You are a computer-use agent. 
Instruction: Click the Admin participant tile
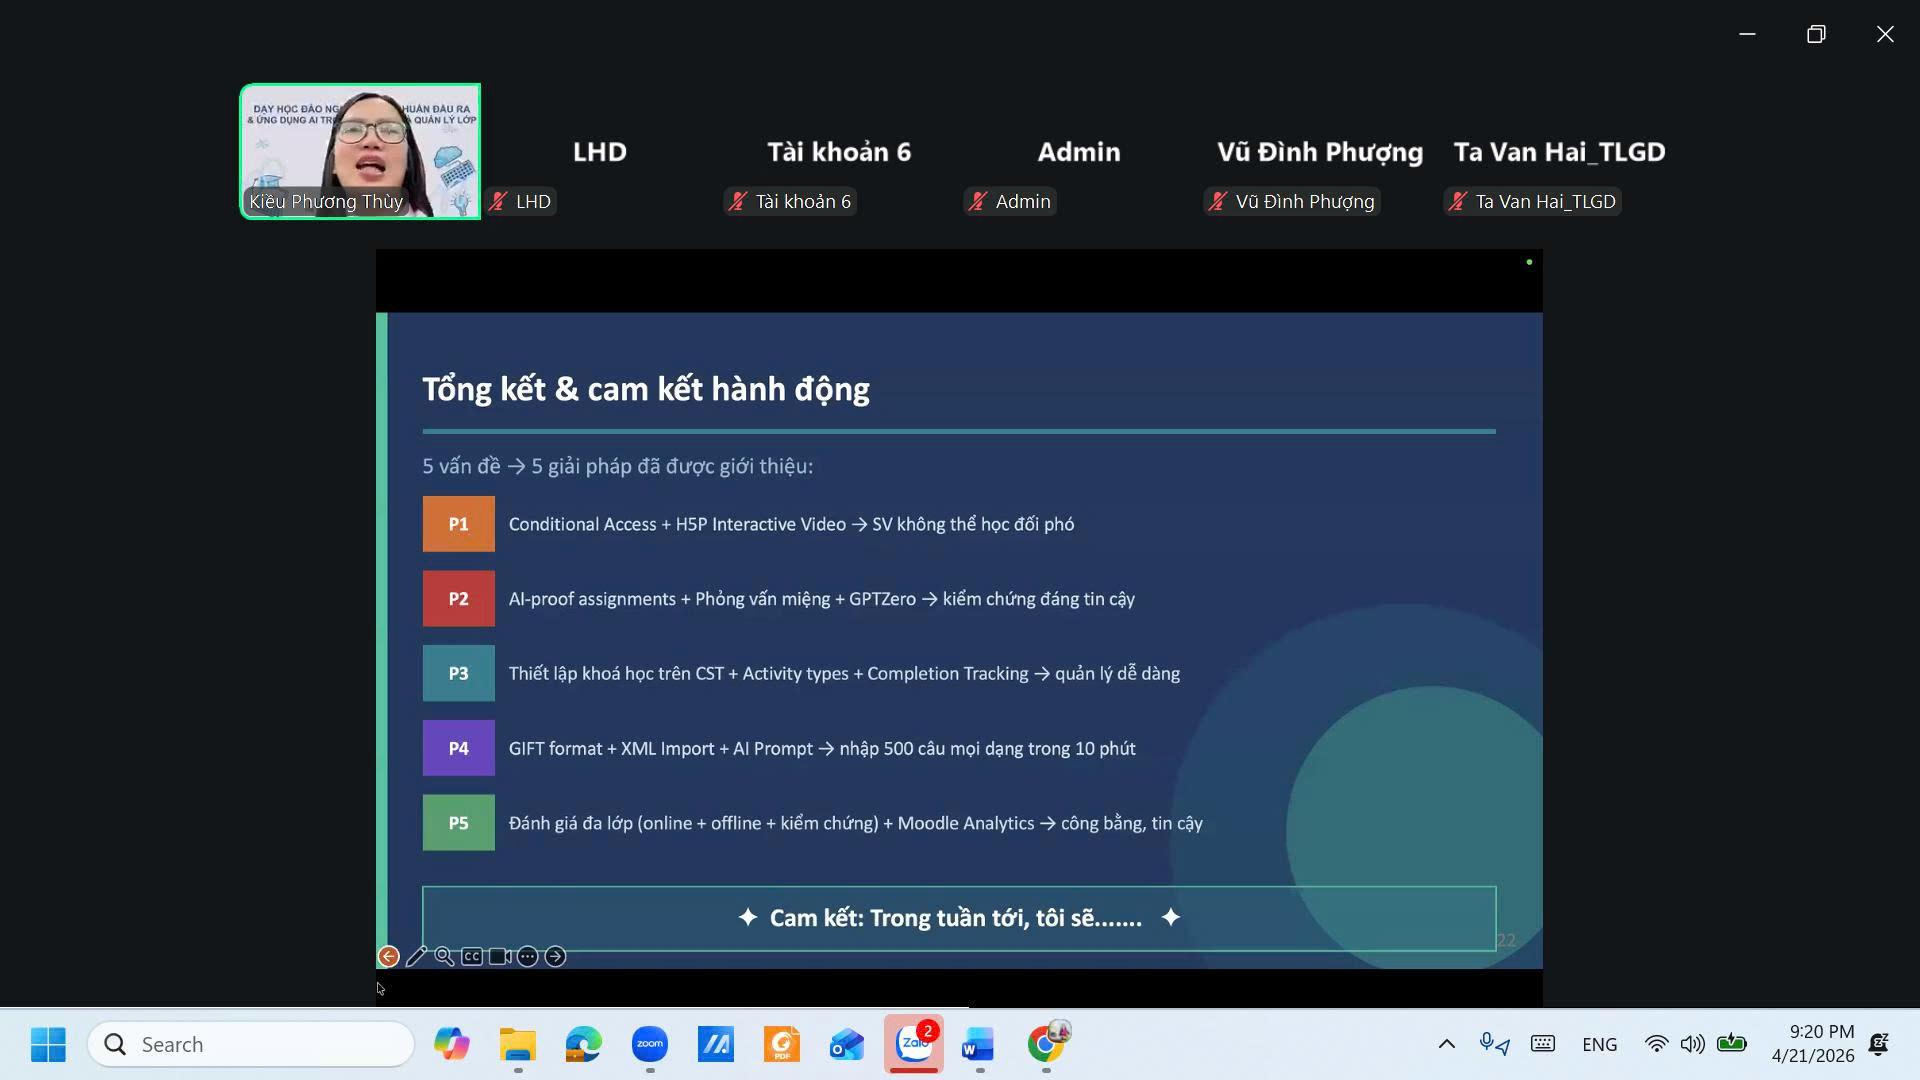[x=1079, y=152]
